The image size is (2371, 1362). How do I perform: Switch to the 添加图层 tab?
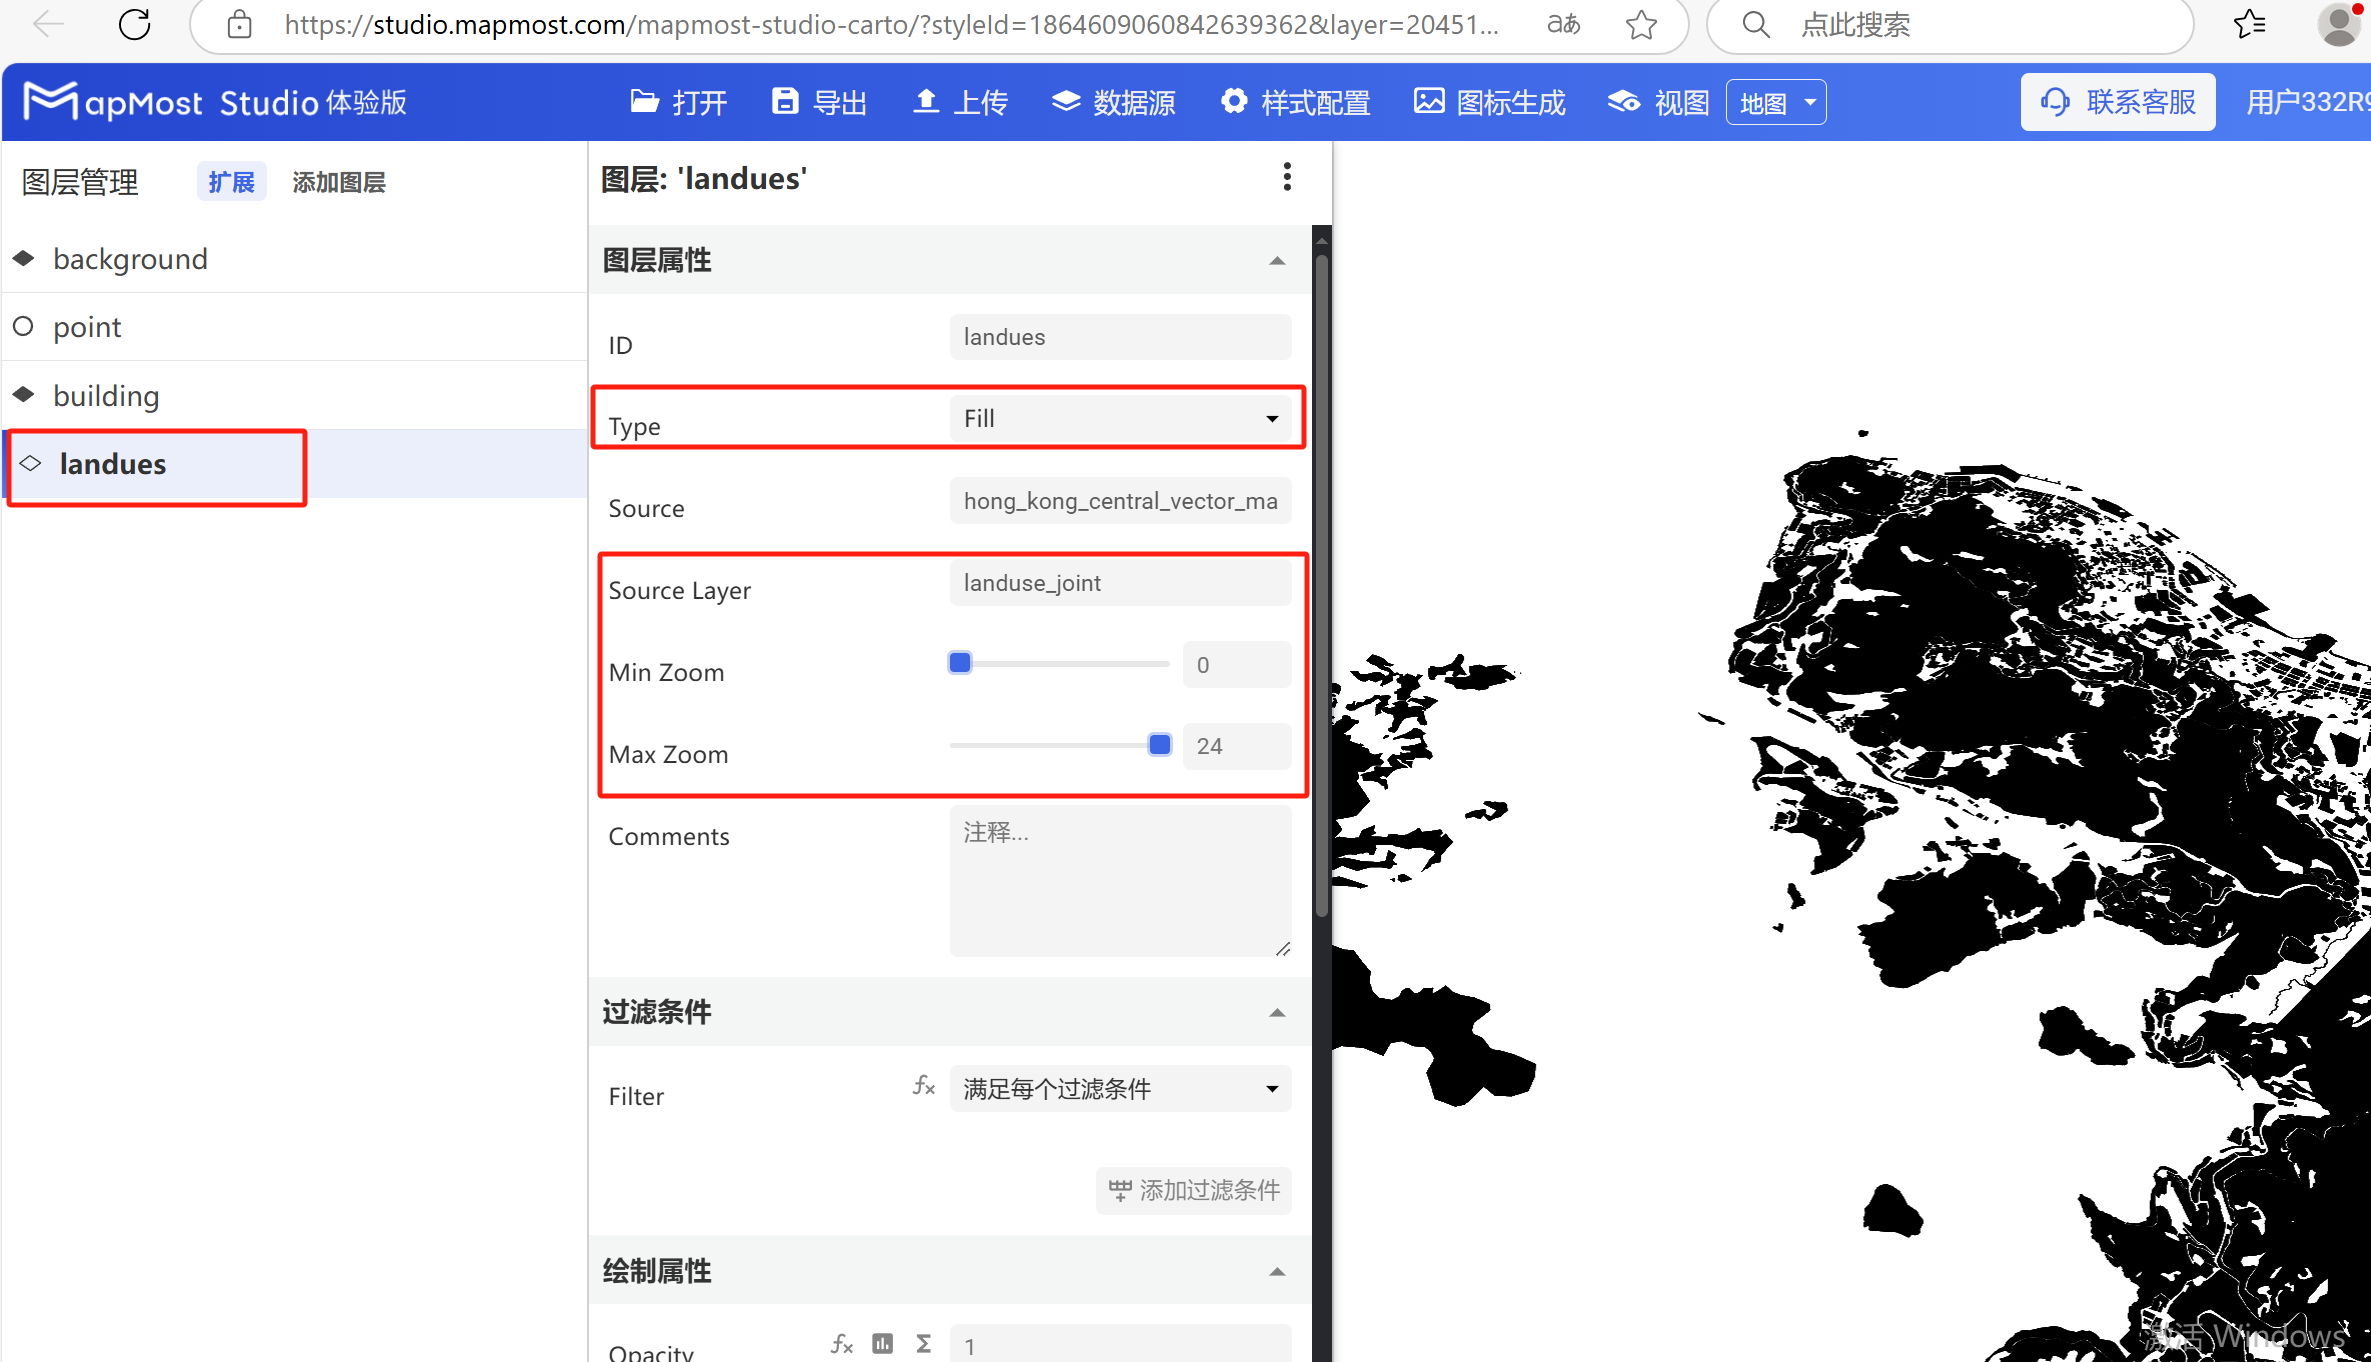coord(339,181)
